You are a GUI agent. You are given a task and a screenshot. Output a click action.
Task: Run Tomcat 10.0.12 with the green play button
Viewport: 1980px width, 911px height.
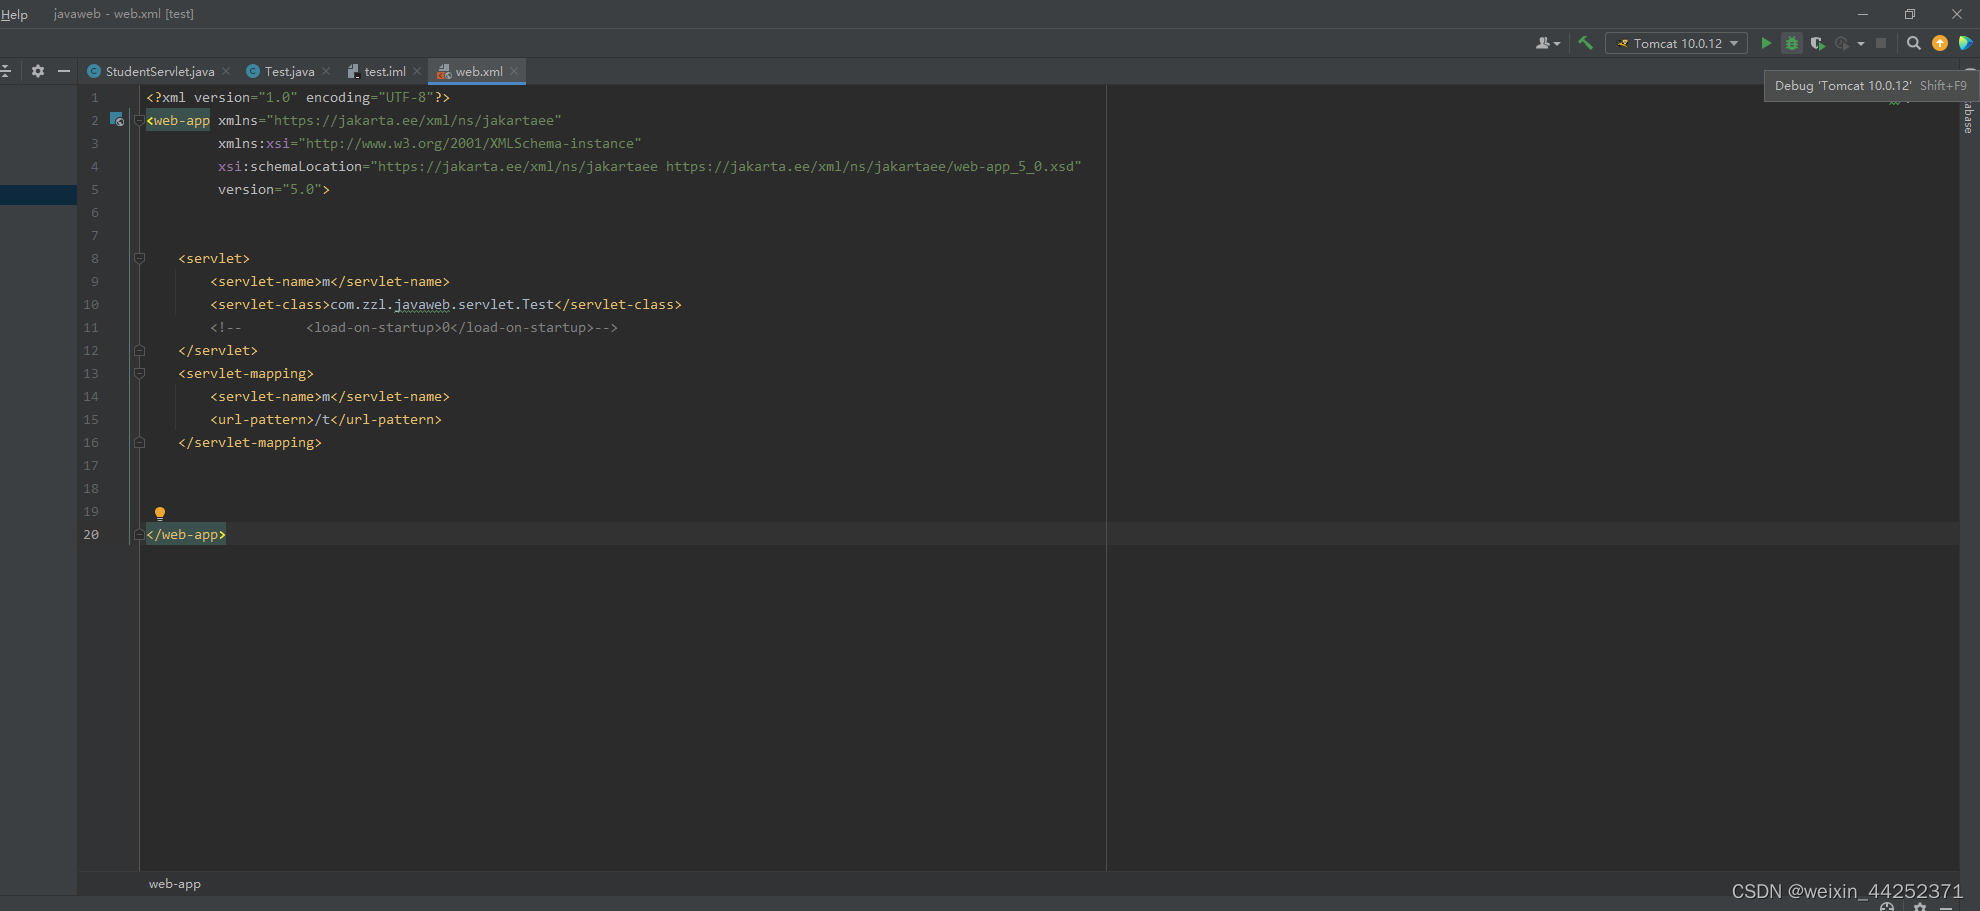click(1766, 43)
